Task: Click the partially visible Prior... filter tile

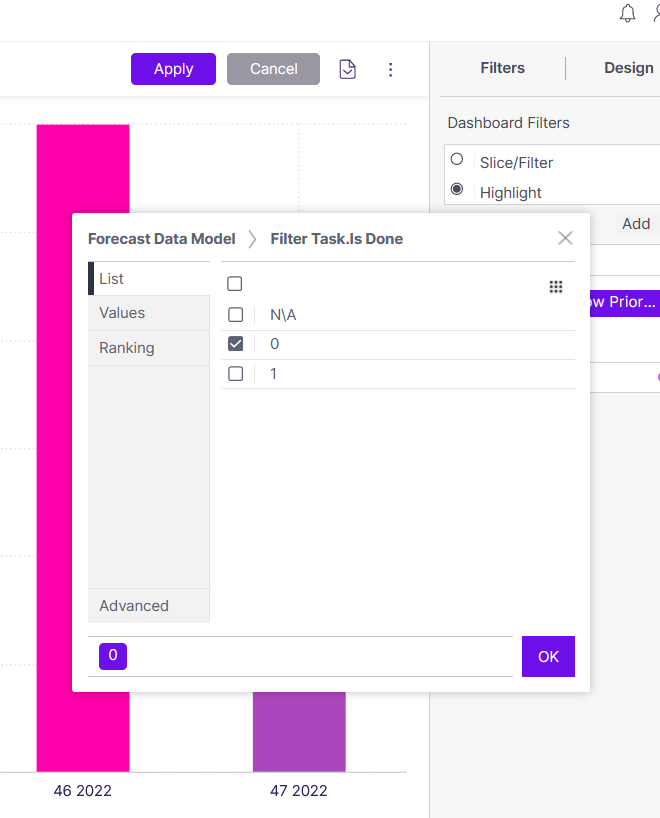Action: [625, 303]
